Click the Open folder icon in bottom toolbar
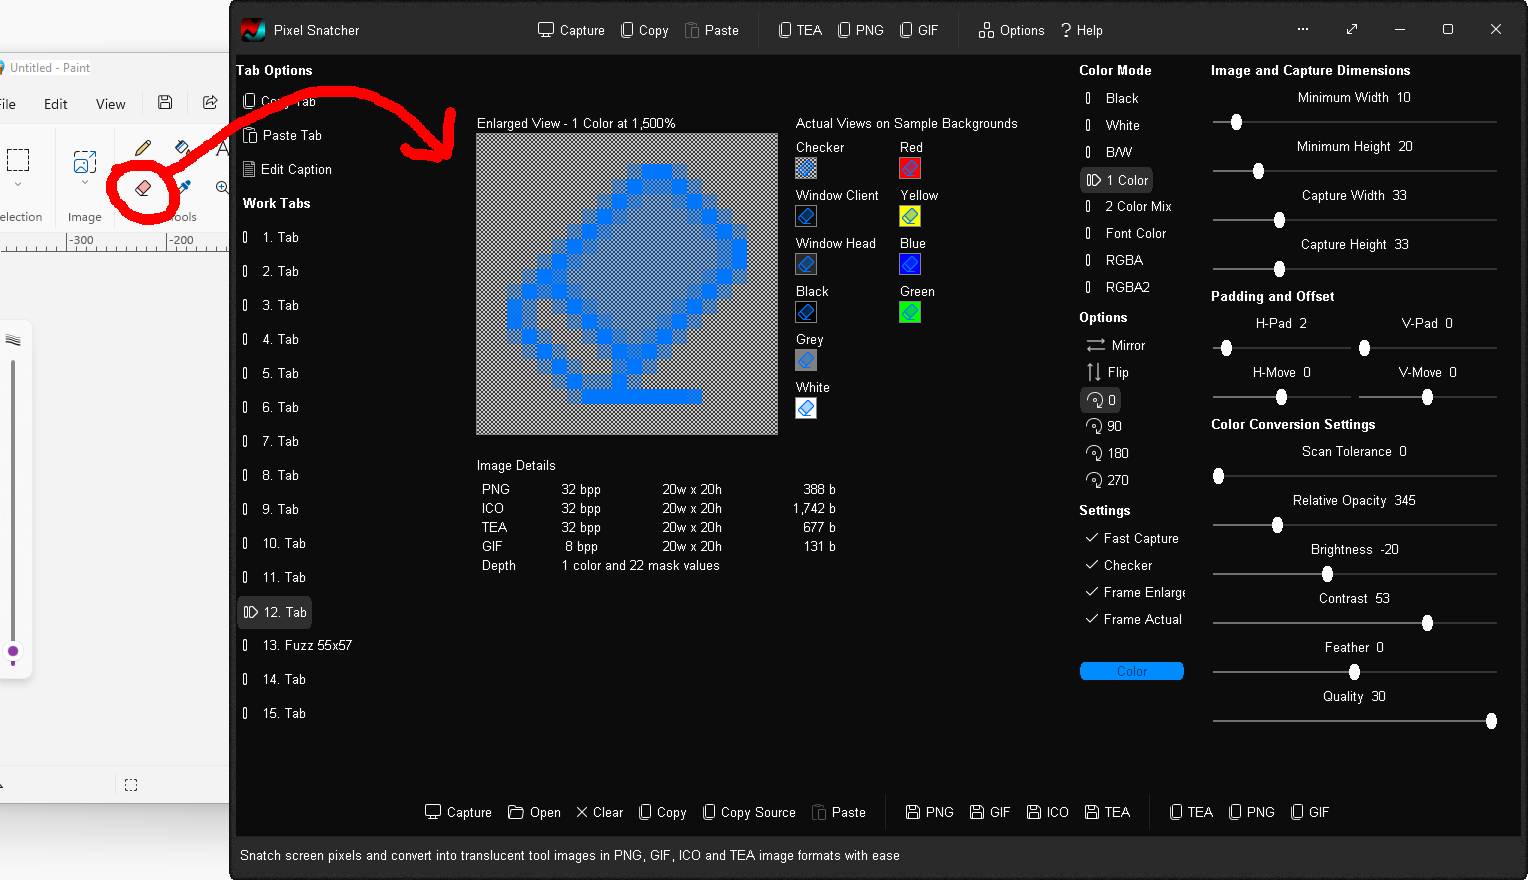Viewport: 1528px width, 880px height. (516, 812)
